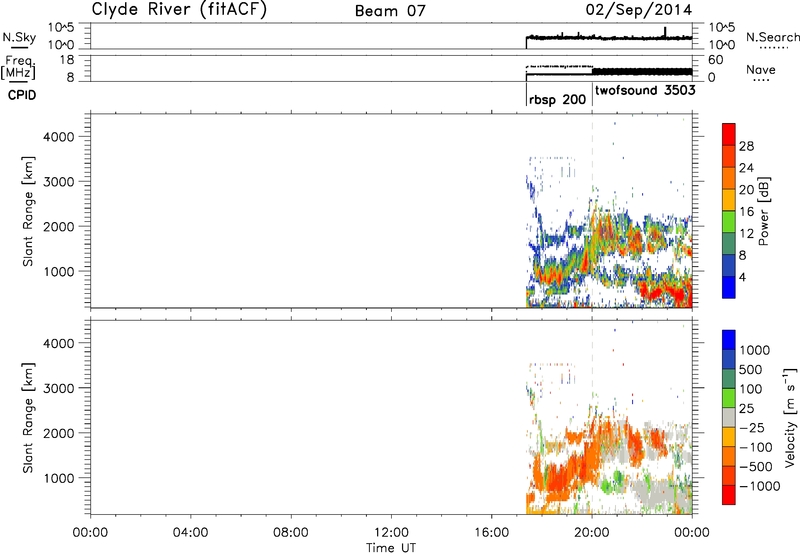Click the "12" value on Power color bar
The width and height of the screenshot is (800, 554).
click(746, 234)
